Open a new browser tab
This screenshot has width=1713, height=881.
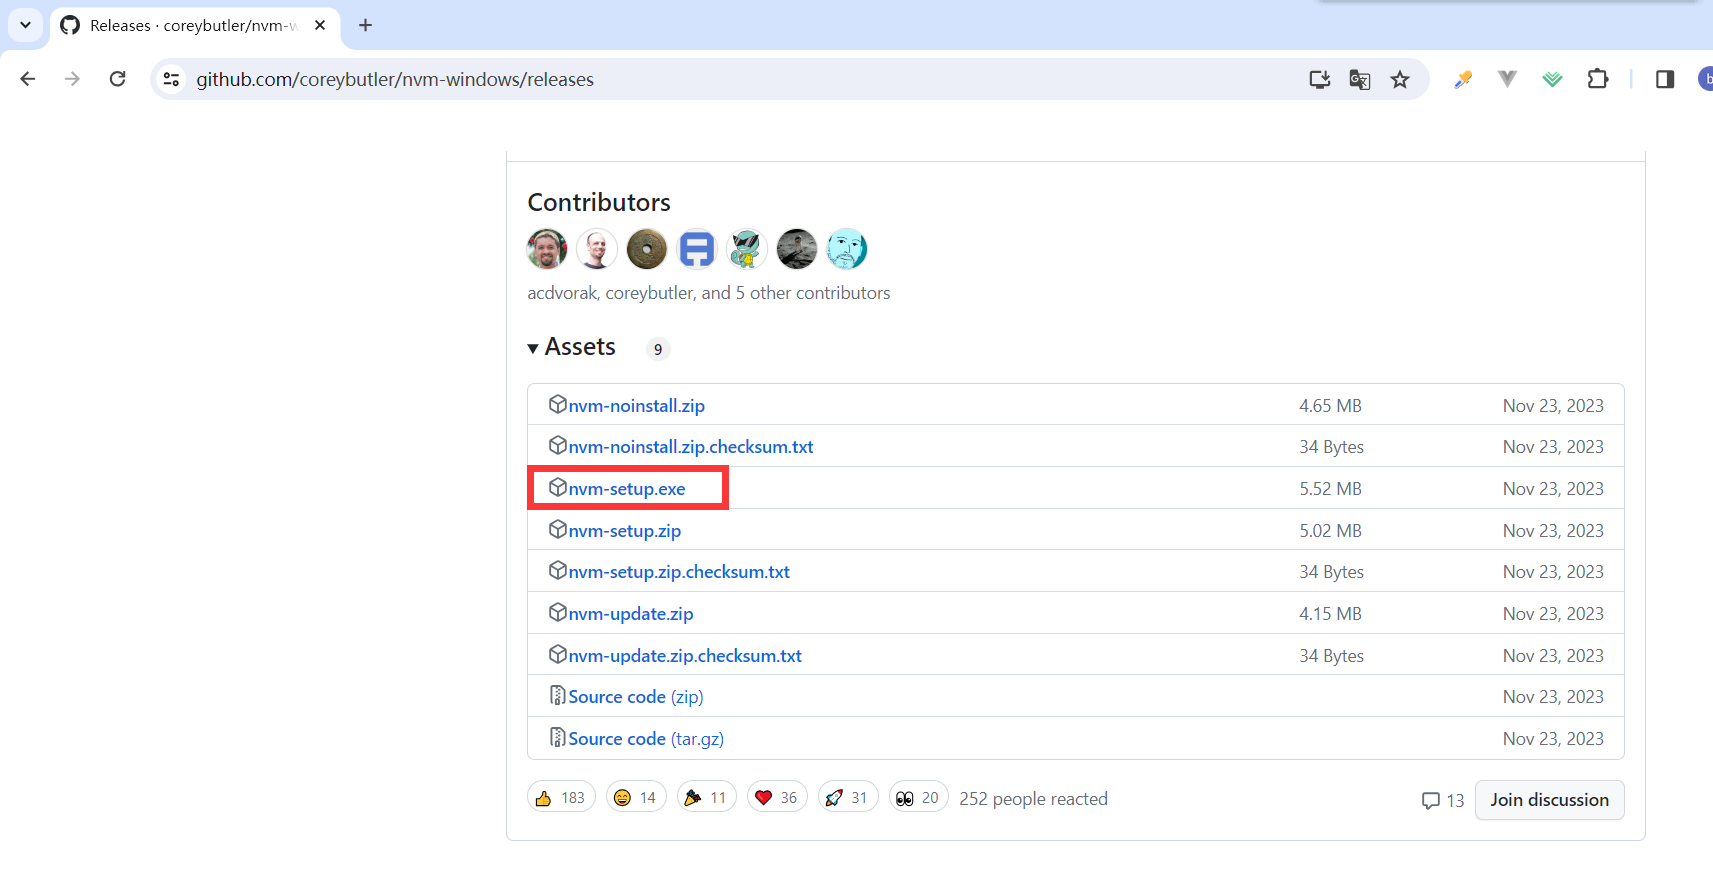click(365, 25)
